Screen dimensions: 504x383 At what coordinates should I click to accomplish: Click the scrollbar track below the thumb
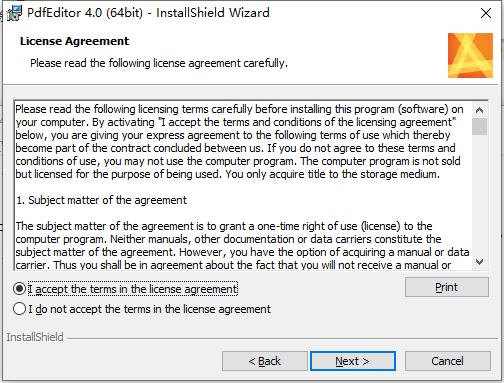click(479, 195)
